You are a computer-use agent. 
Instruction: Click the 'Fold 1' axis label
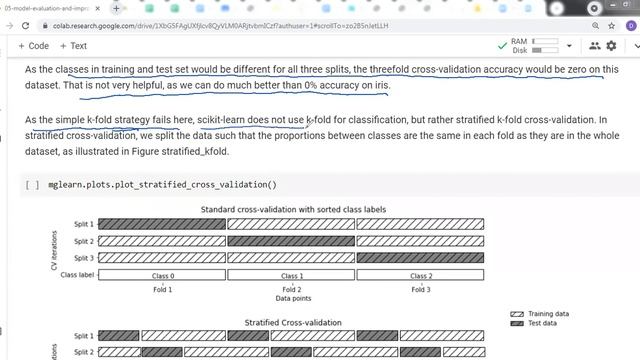point(162,289)
